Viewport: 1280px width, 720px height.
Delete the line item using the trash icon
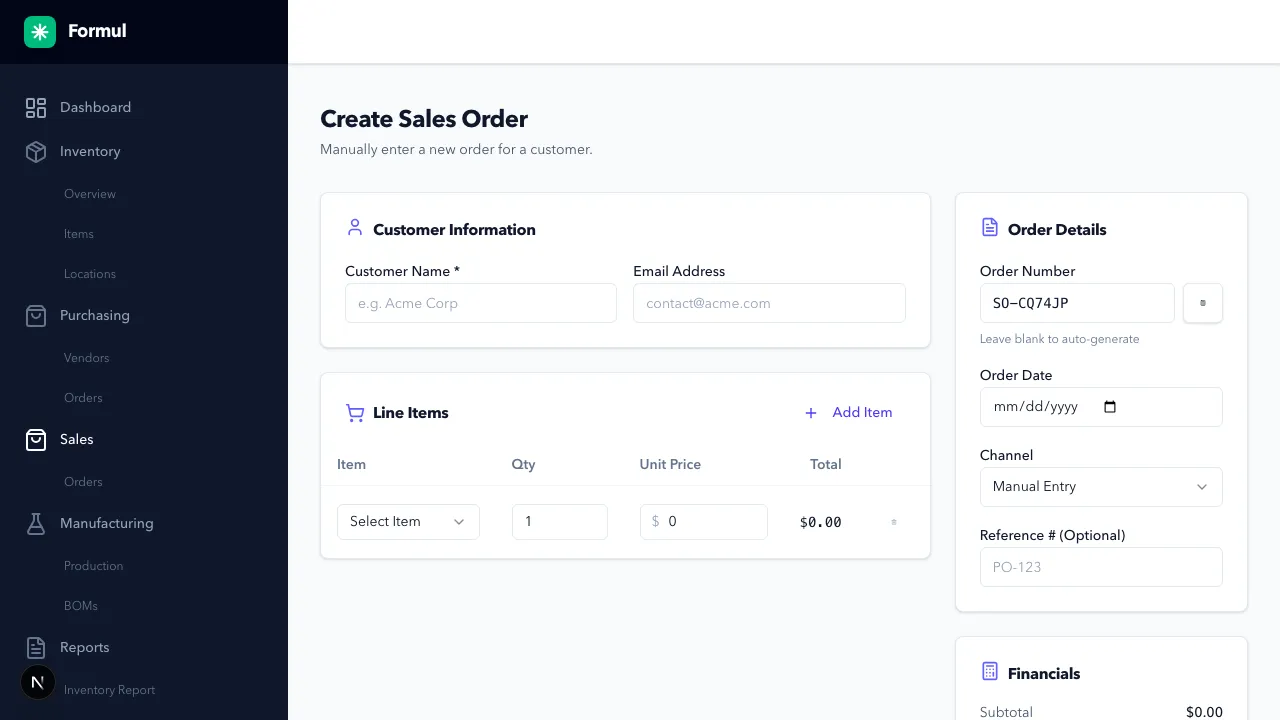coord(893,521)
